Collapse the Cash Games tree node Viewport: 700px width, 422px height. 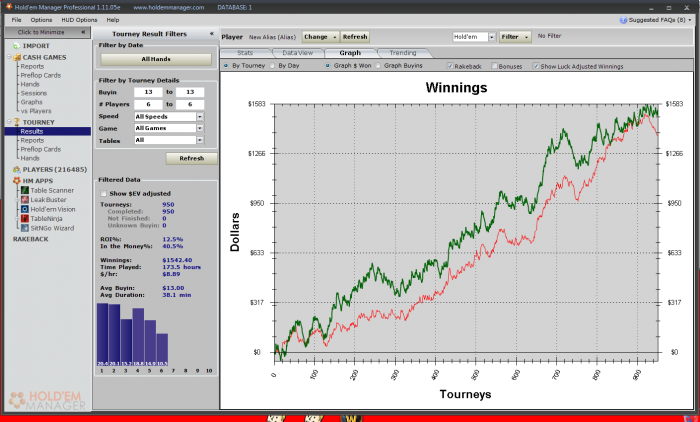tap(9, 57)
